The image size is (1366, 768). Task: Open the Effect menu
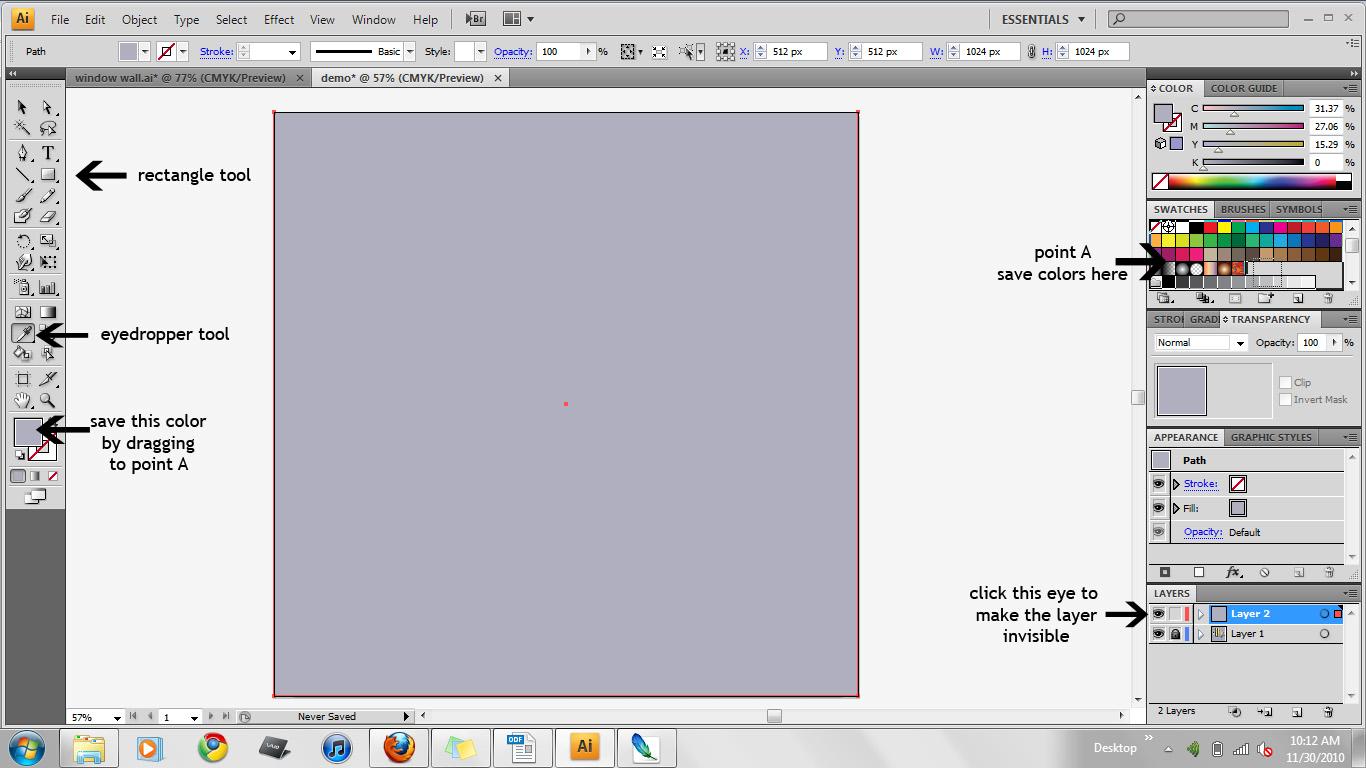[279, 19]
